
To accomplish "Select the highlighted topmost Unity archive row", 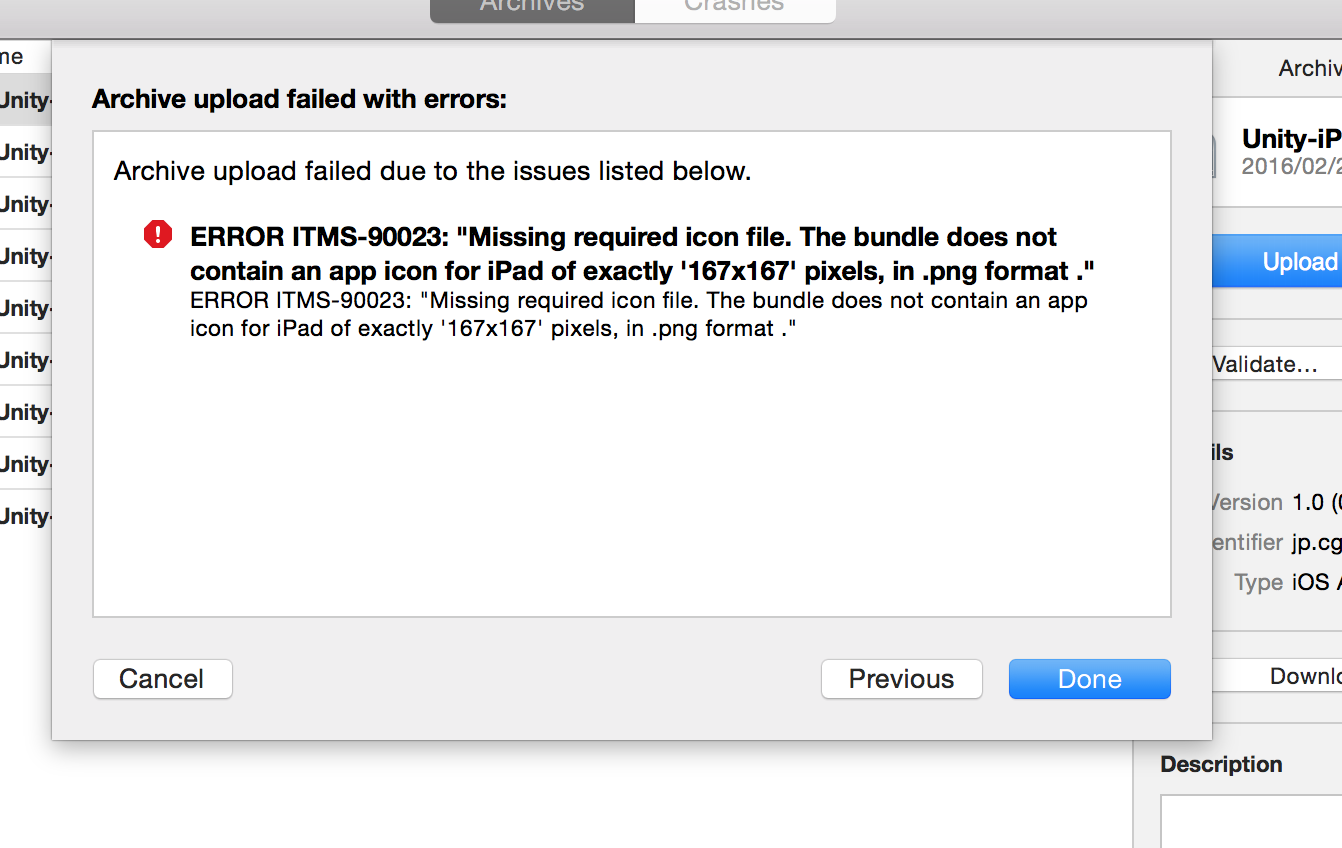I will click(x=26, y=100).
